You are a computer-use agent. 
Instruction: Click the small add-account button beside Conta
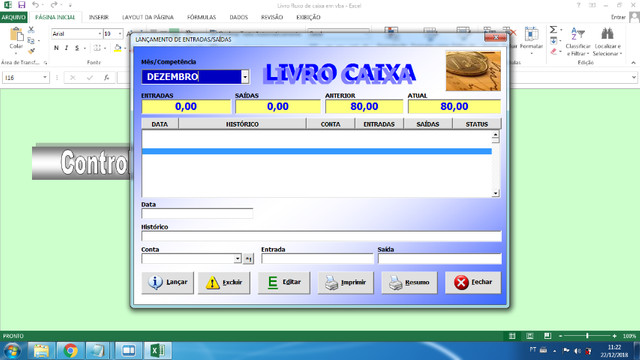point(249,259)
